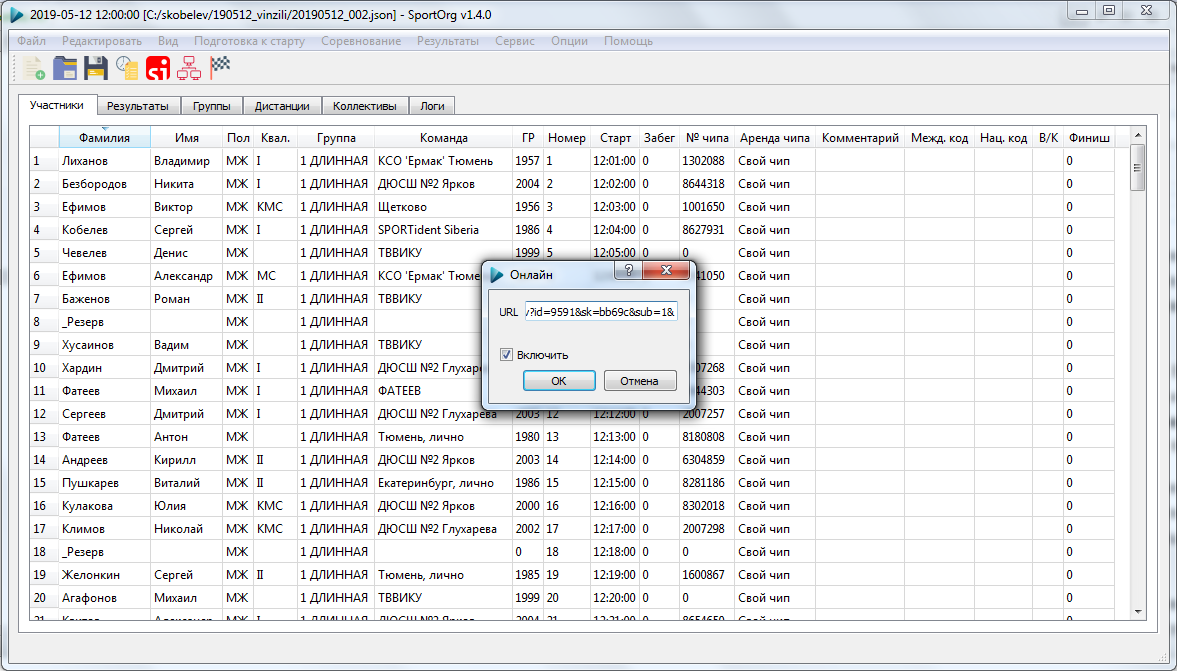The height and width of the screenshot is (671, 1177).
Task: Click chip number 8644318
Action: (707, 184)
